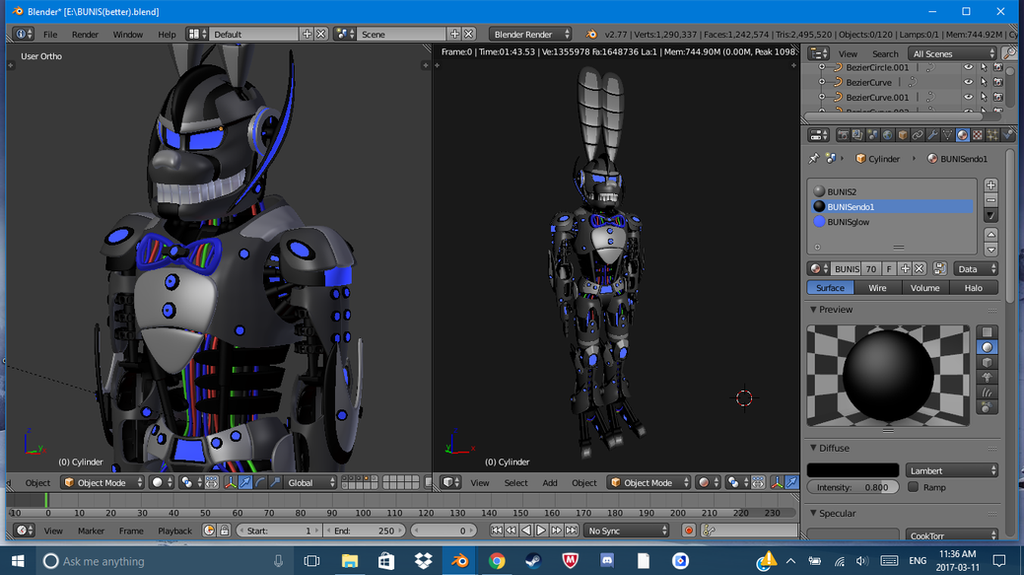This screenshot has width=1024, height=575.
Task: Open the Texture checkerboard tab
Action: pyautogui.click(x=978, y=135)
